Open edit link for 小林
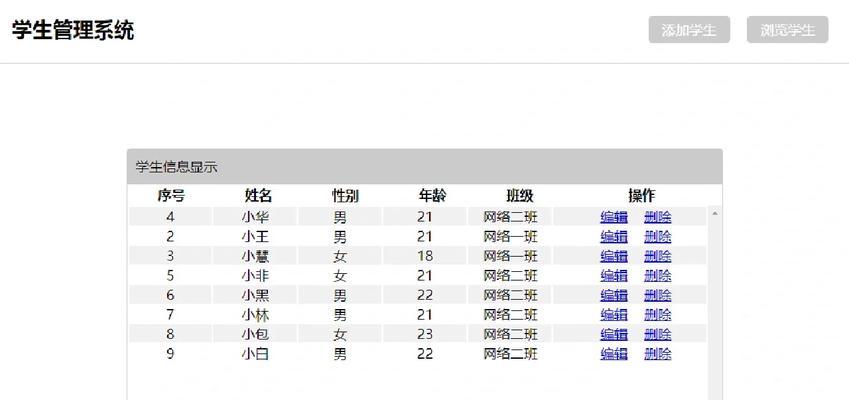 click(x=614, y=314)
